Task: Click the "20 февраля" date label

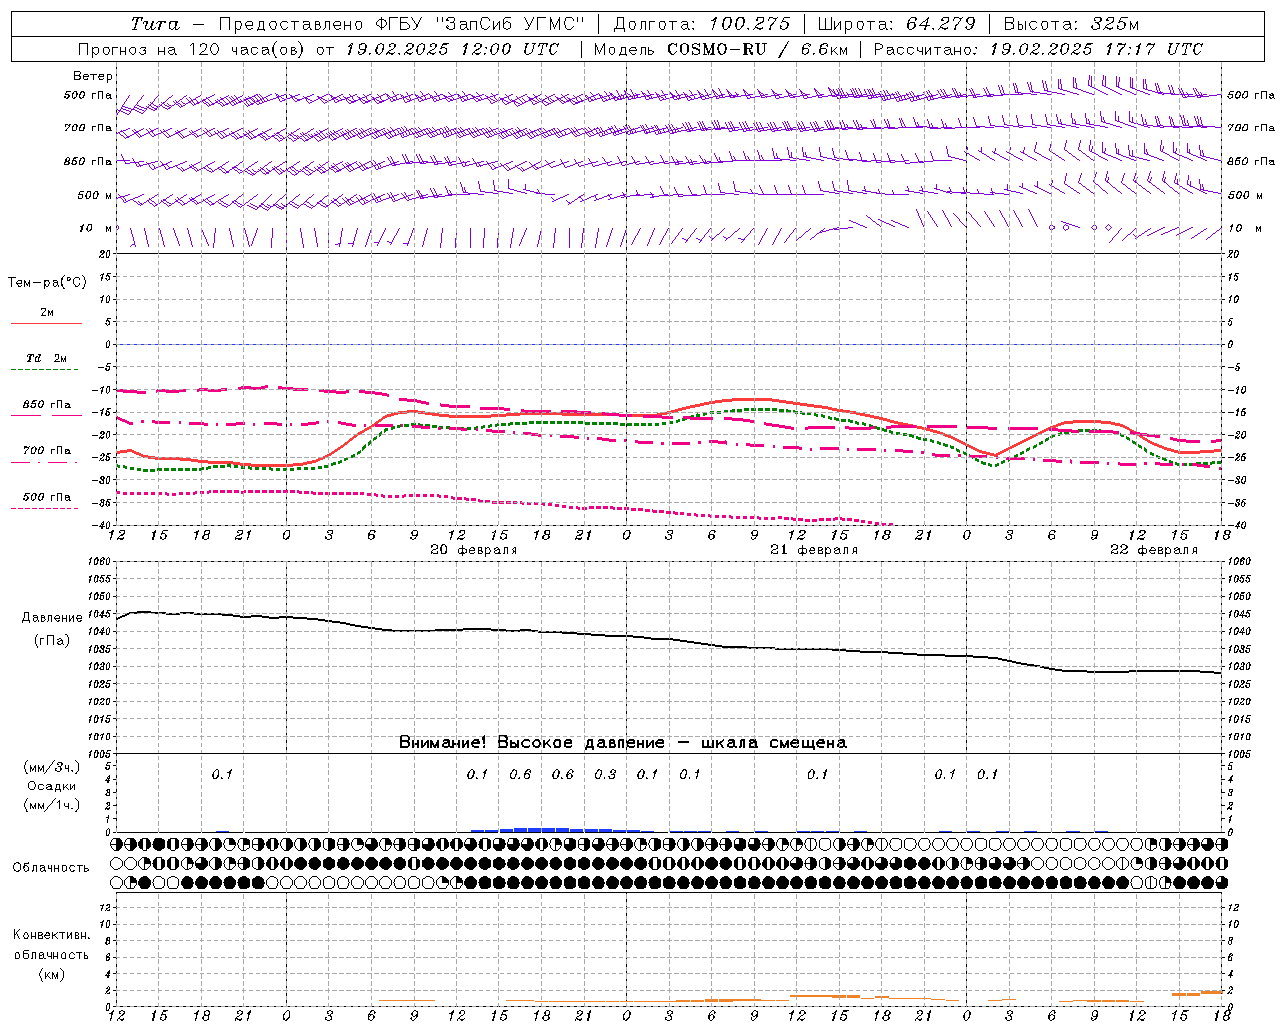Action: point(474,550)
